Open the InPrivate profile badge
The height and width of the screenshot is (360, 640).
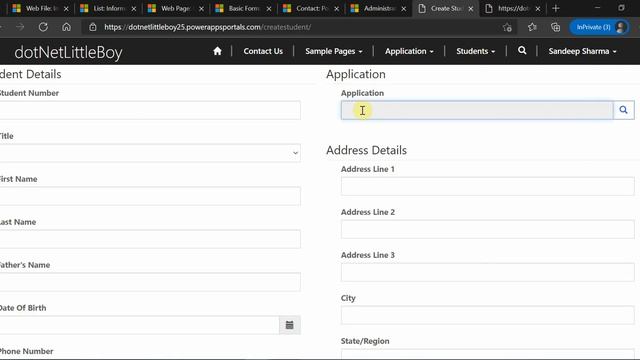599,27
